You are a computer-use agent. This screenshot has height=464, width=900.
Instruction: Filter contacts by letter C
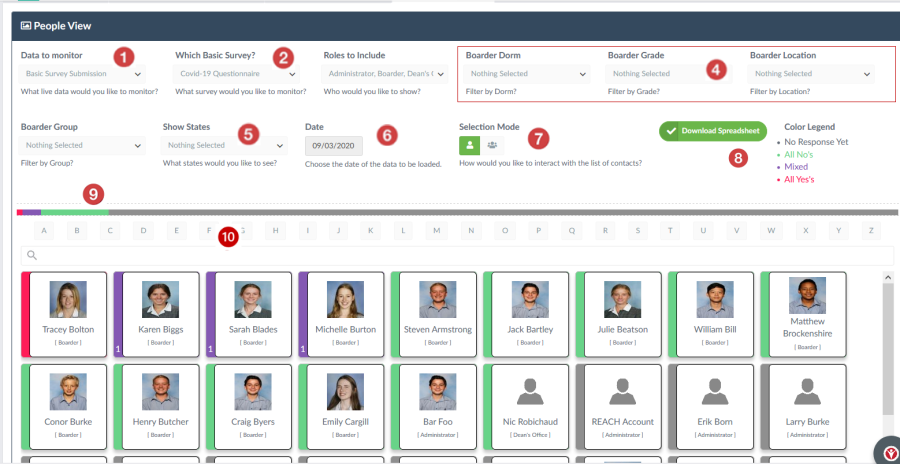tap(110, 231)
